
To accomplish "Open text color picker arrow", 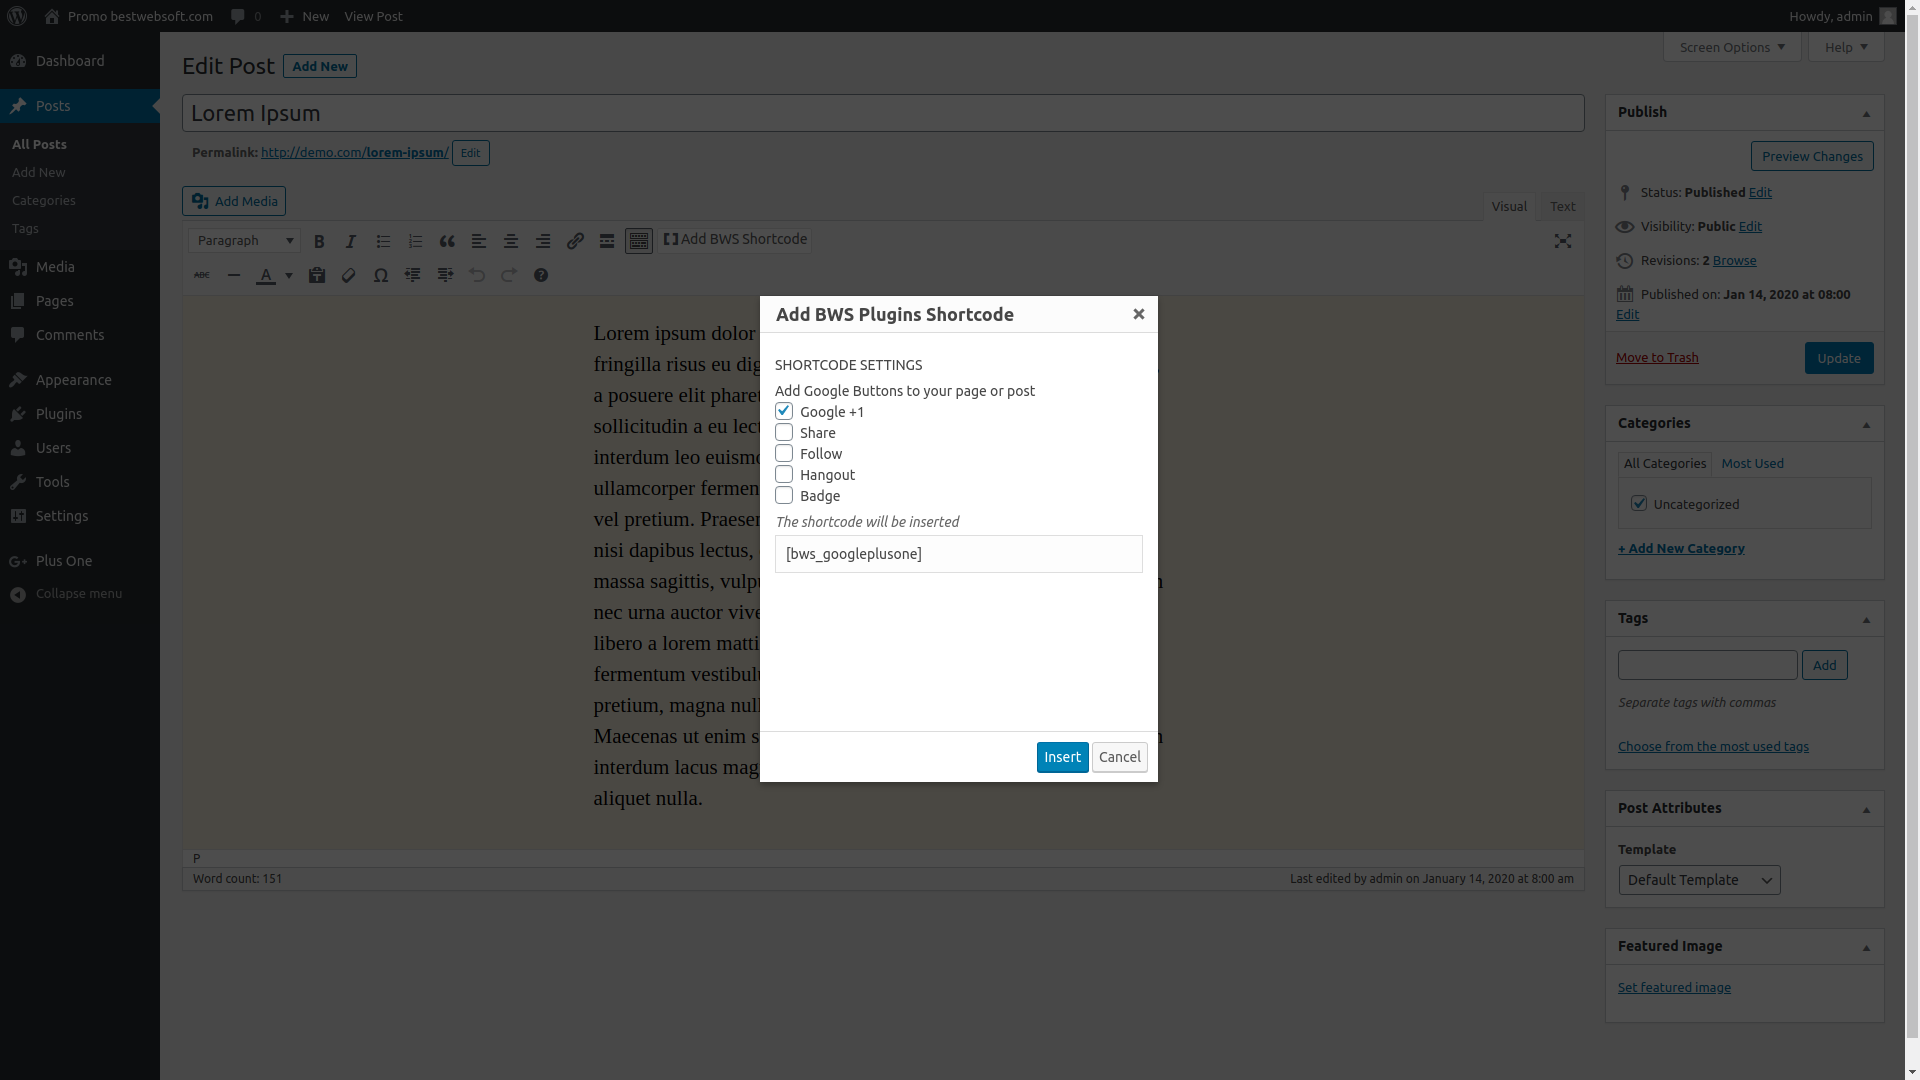I will pyautogui.click(x=289, y=275).
